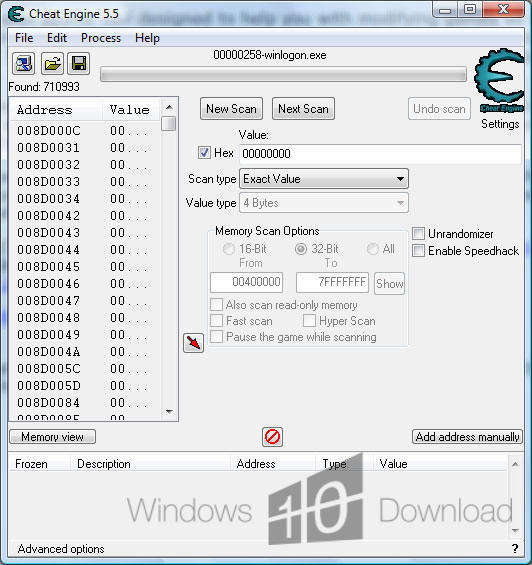Check the Hyper Scan option

pos(309,320)
